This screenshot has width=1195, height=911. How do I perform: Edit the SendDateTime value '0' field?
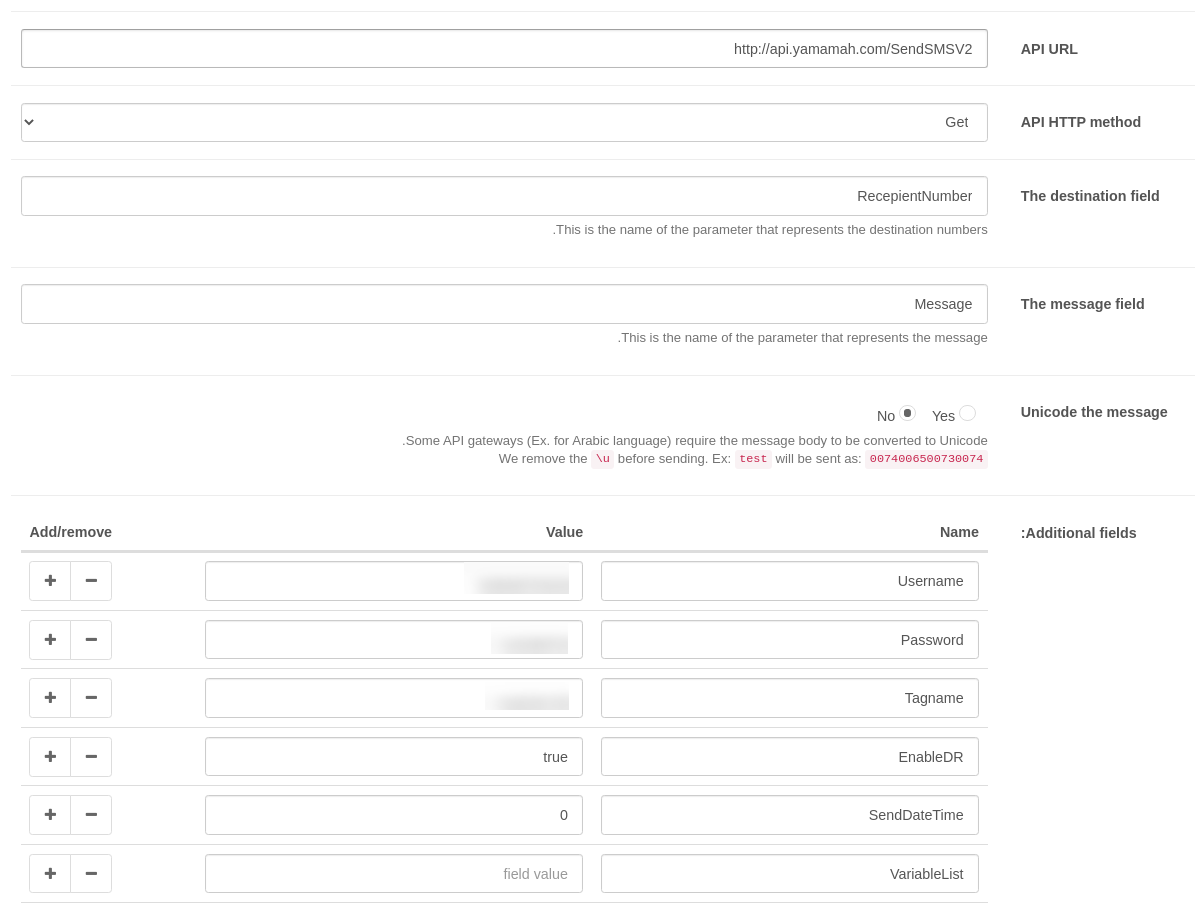tap(394, 815)
